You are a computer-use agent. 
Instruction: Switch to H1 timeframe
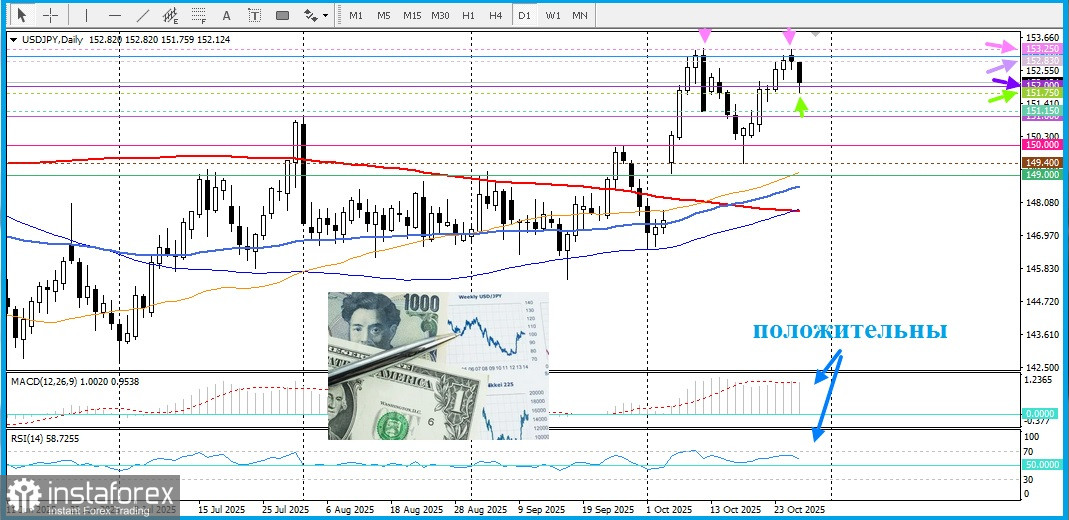pos(468,15)
